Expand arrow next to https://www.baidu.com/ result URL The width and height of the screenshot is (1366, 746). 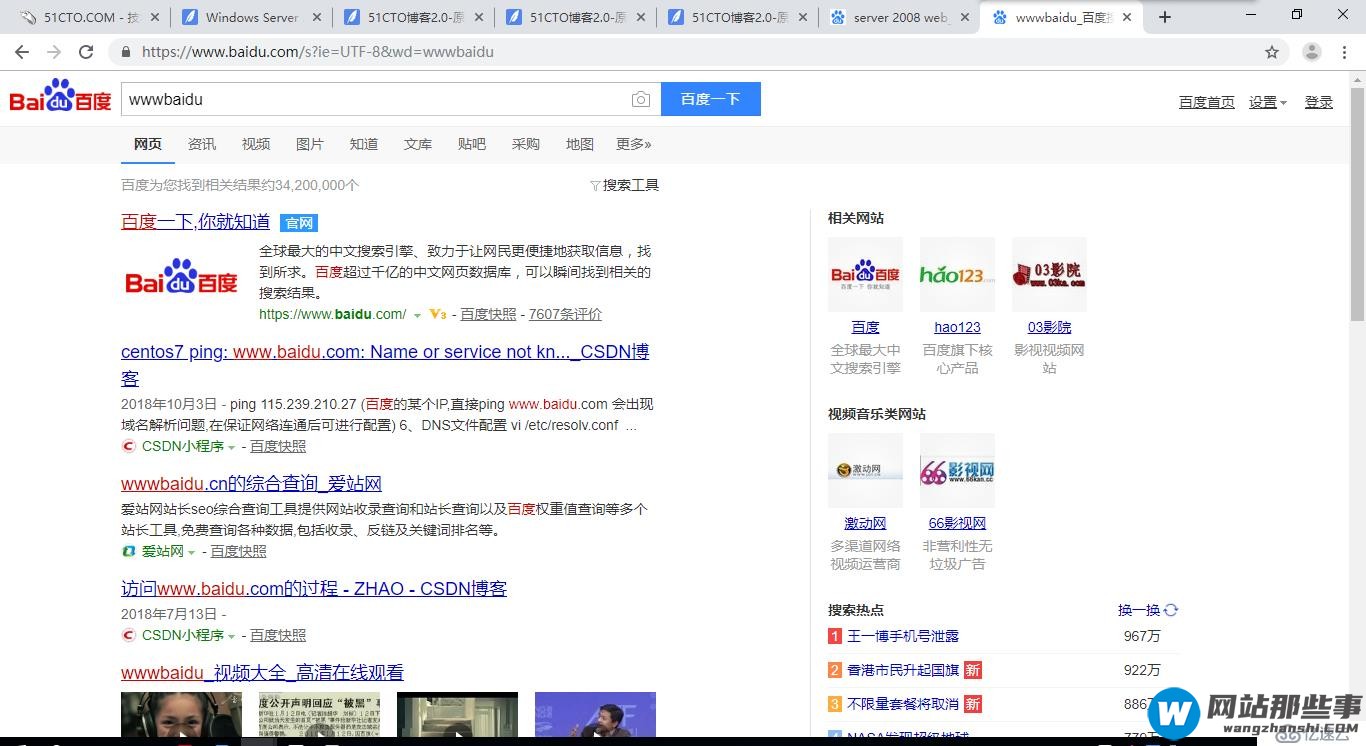[417, 315]
